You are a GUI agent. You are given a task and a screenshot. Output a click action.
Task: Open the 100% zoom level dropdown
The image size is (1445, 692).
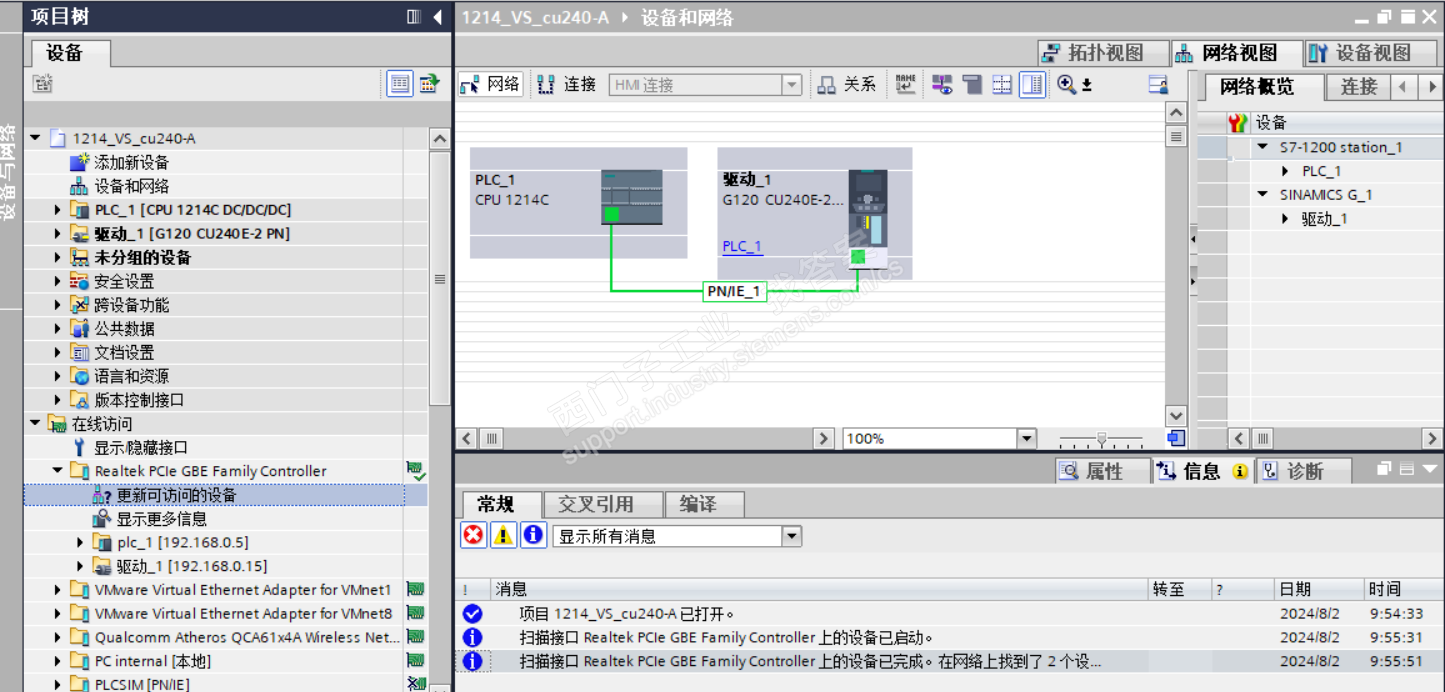1026,438
